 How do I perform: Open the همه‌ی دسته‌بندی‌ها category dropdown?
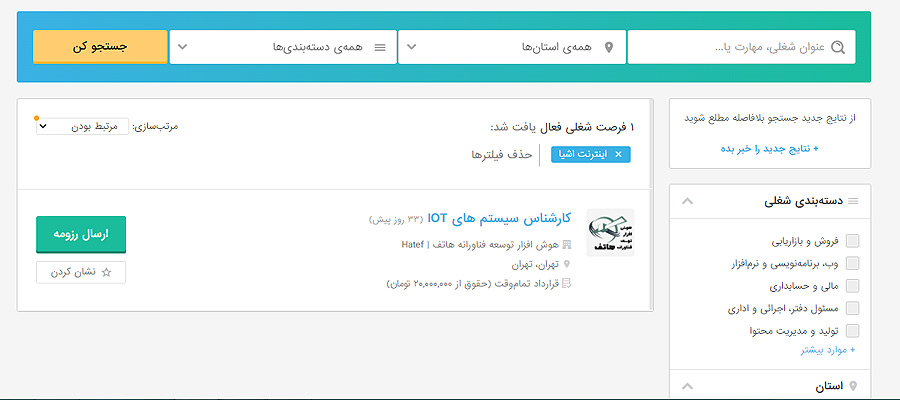pos(283,47)
